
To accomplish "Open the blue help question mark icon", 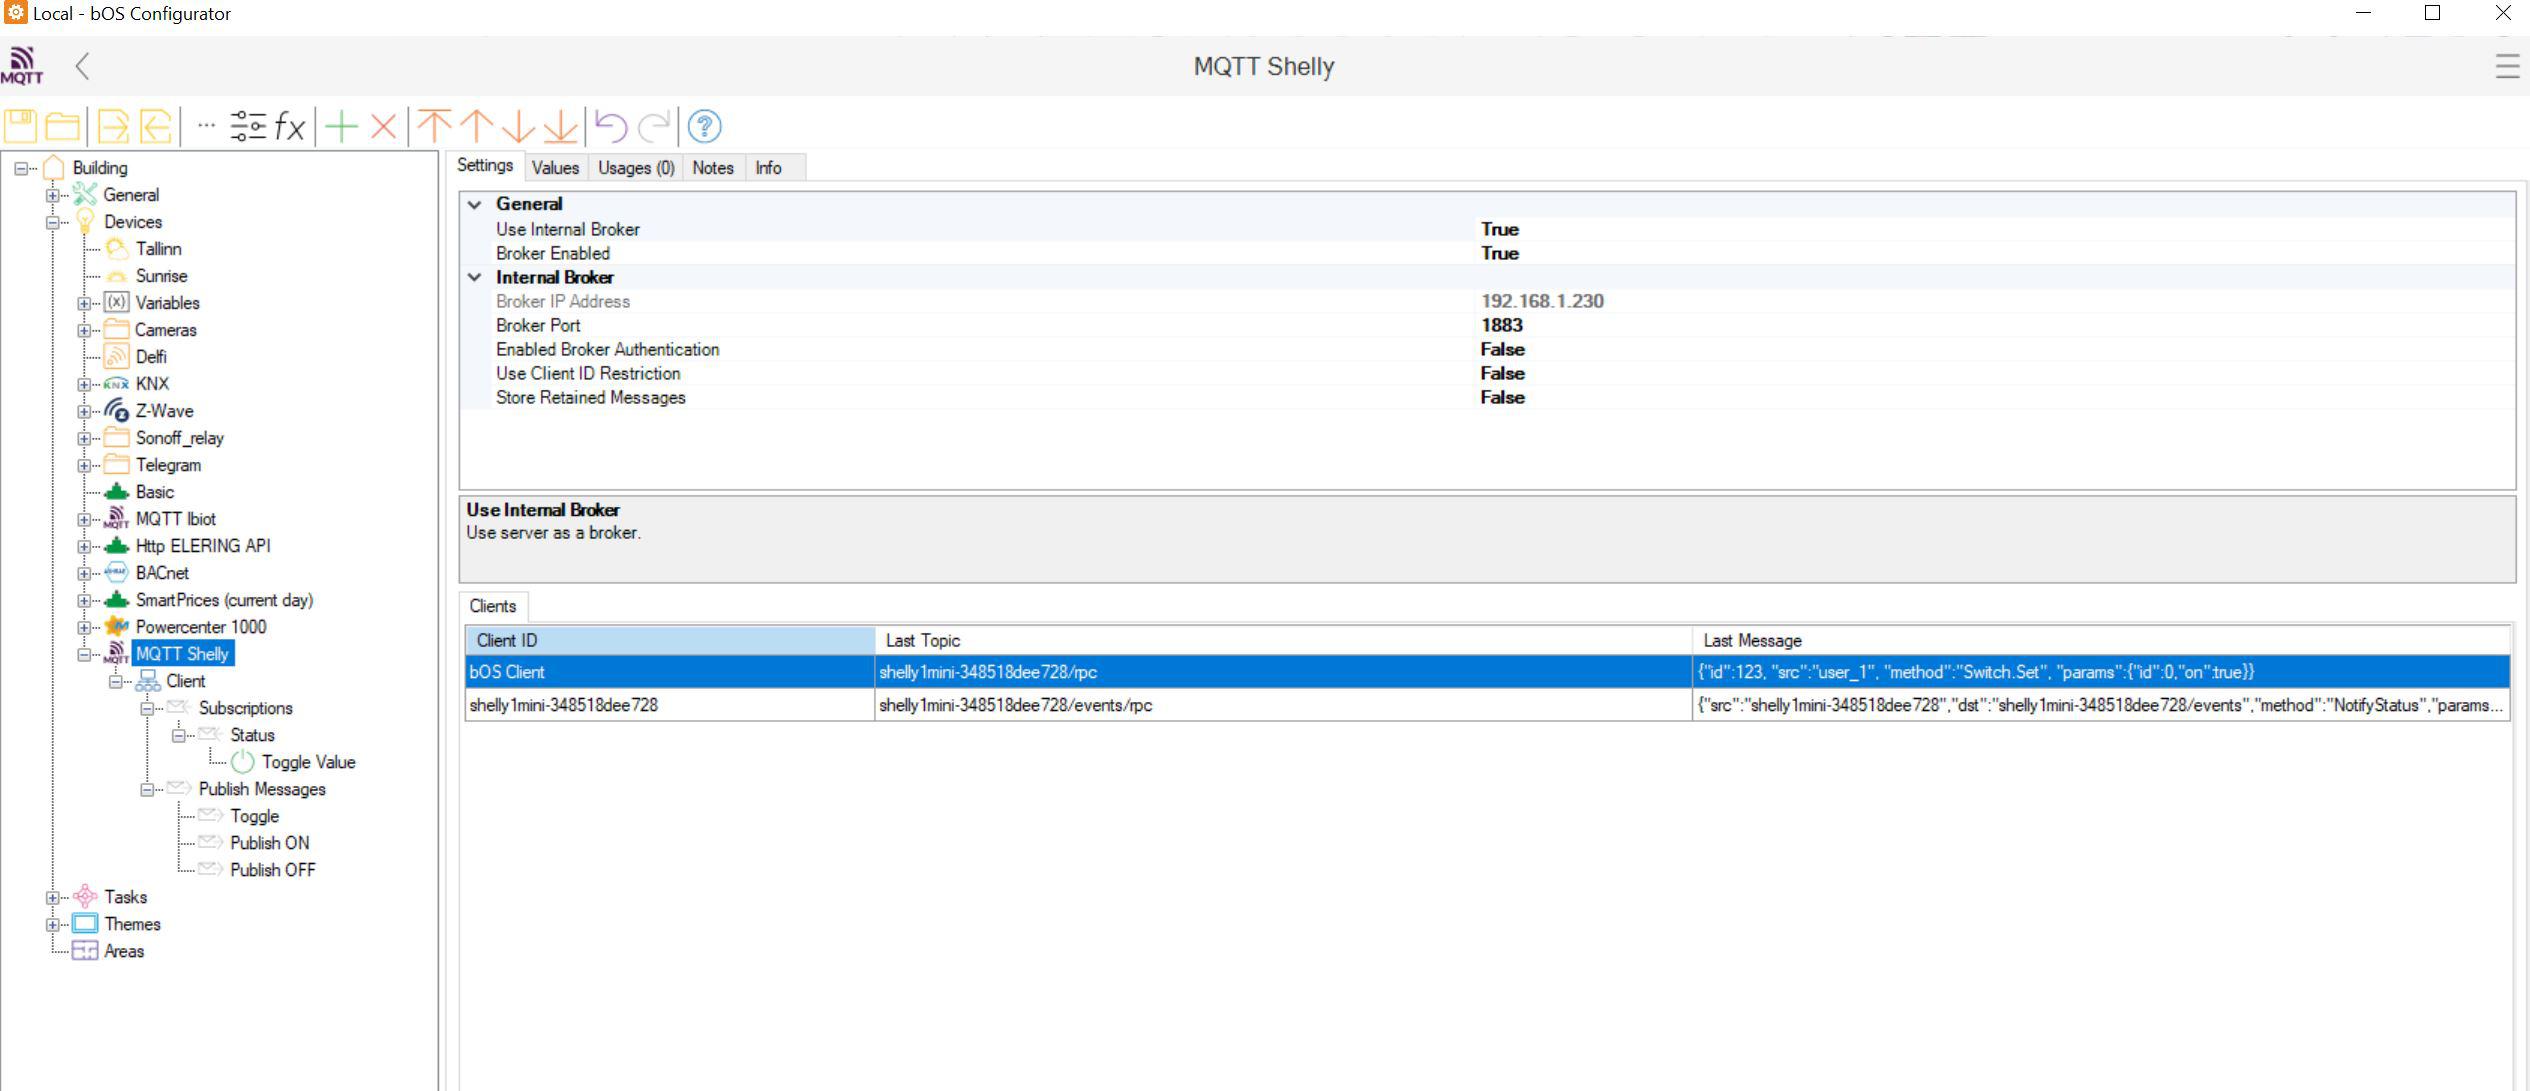I will click(704, 127).
